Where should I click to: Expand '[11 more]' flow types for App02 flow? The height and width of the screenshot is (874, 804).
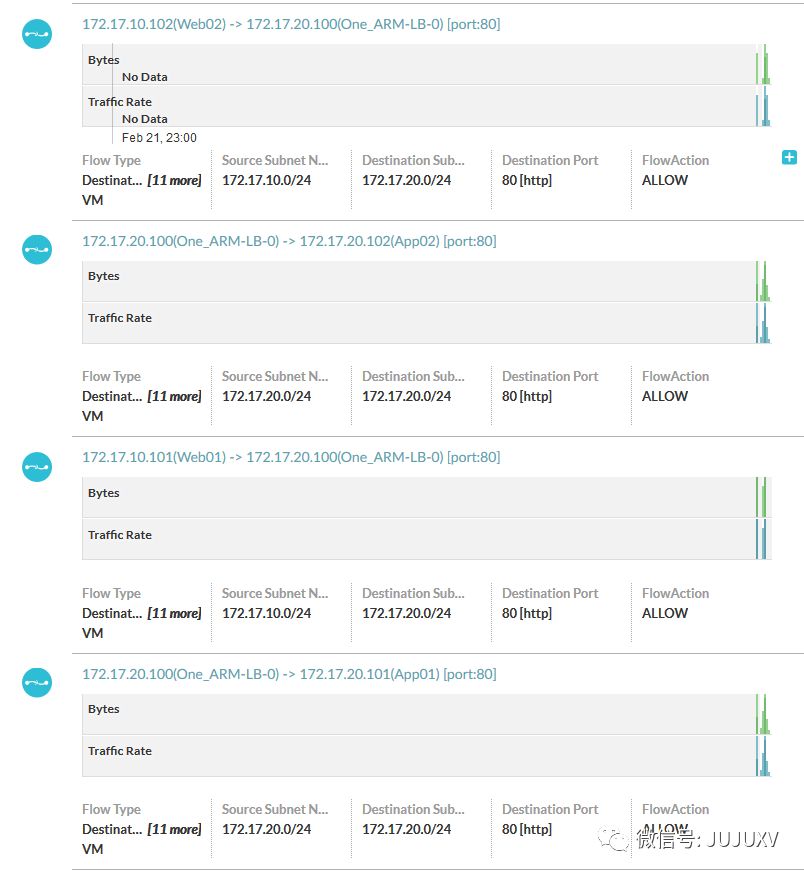pos(174,396)
